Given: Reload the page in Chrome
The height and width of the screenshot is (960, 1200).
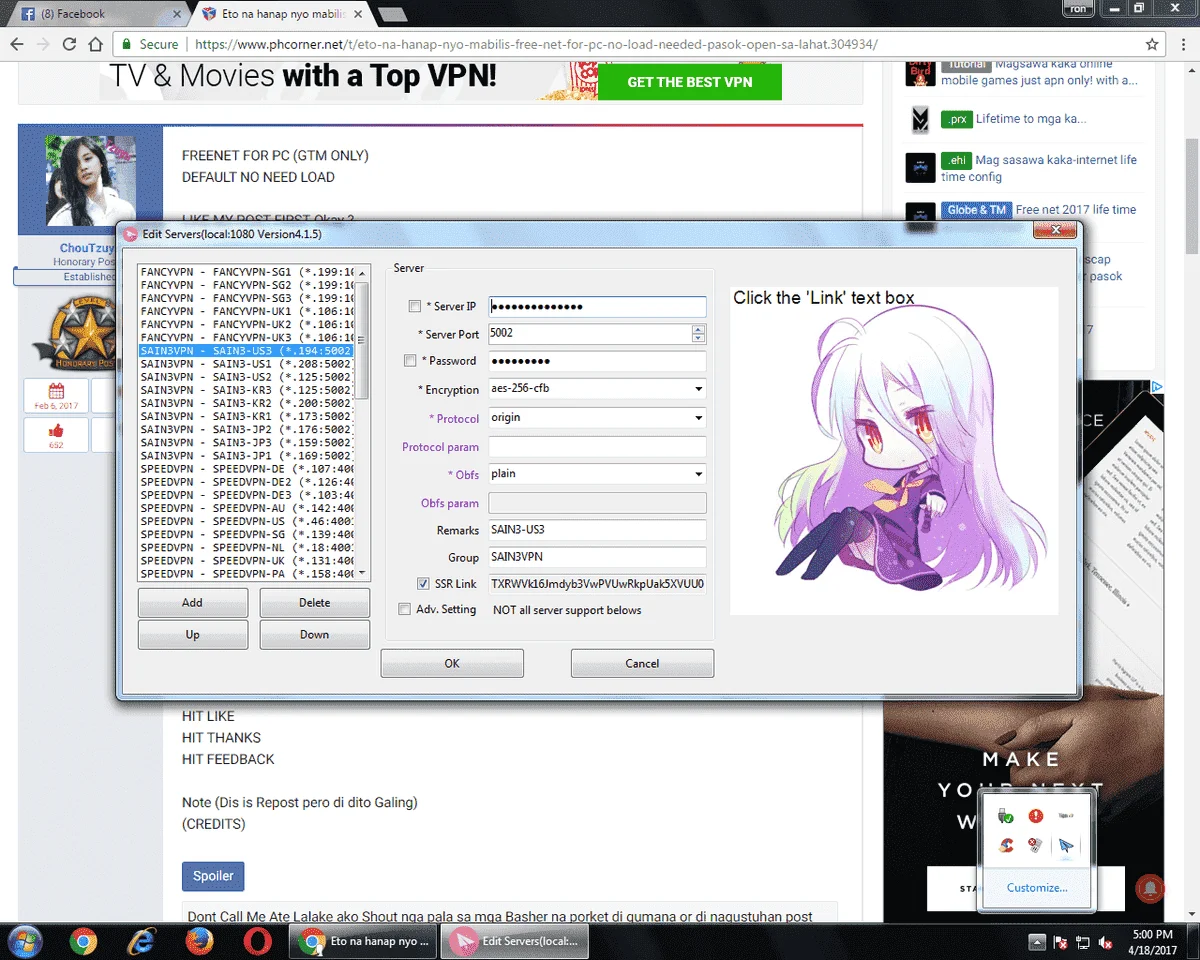Looking at the screenshot, I should pyautogui.click(x=69, y=44).
